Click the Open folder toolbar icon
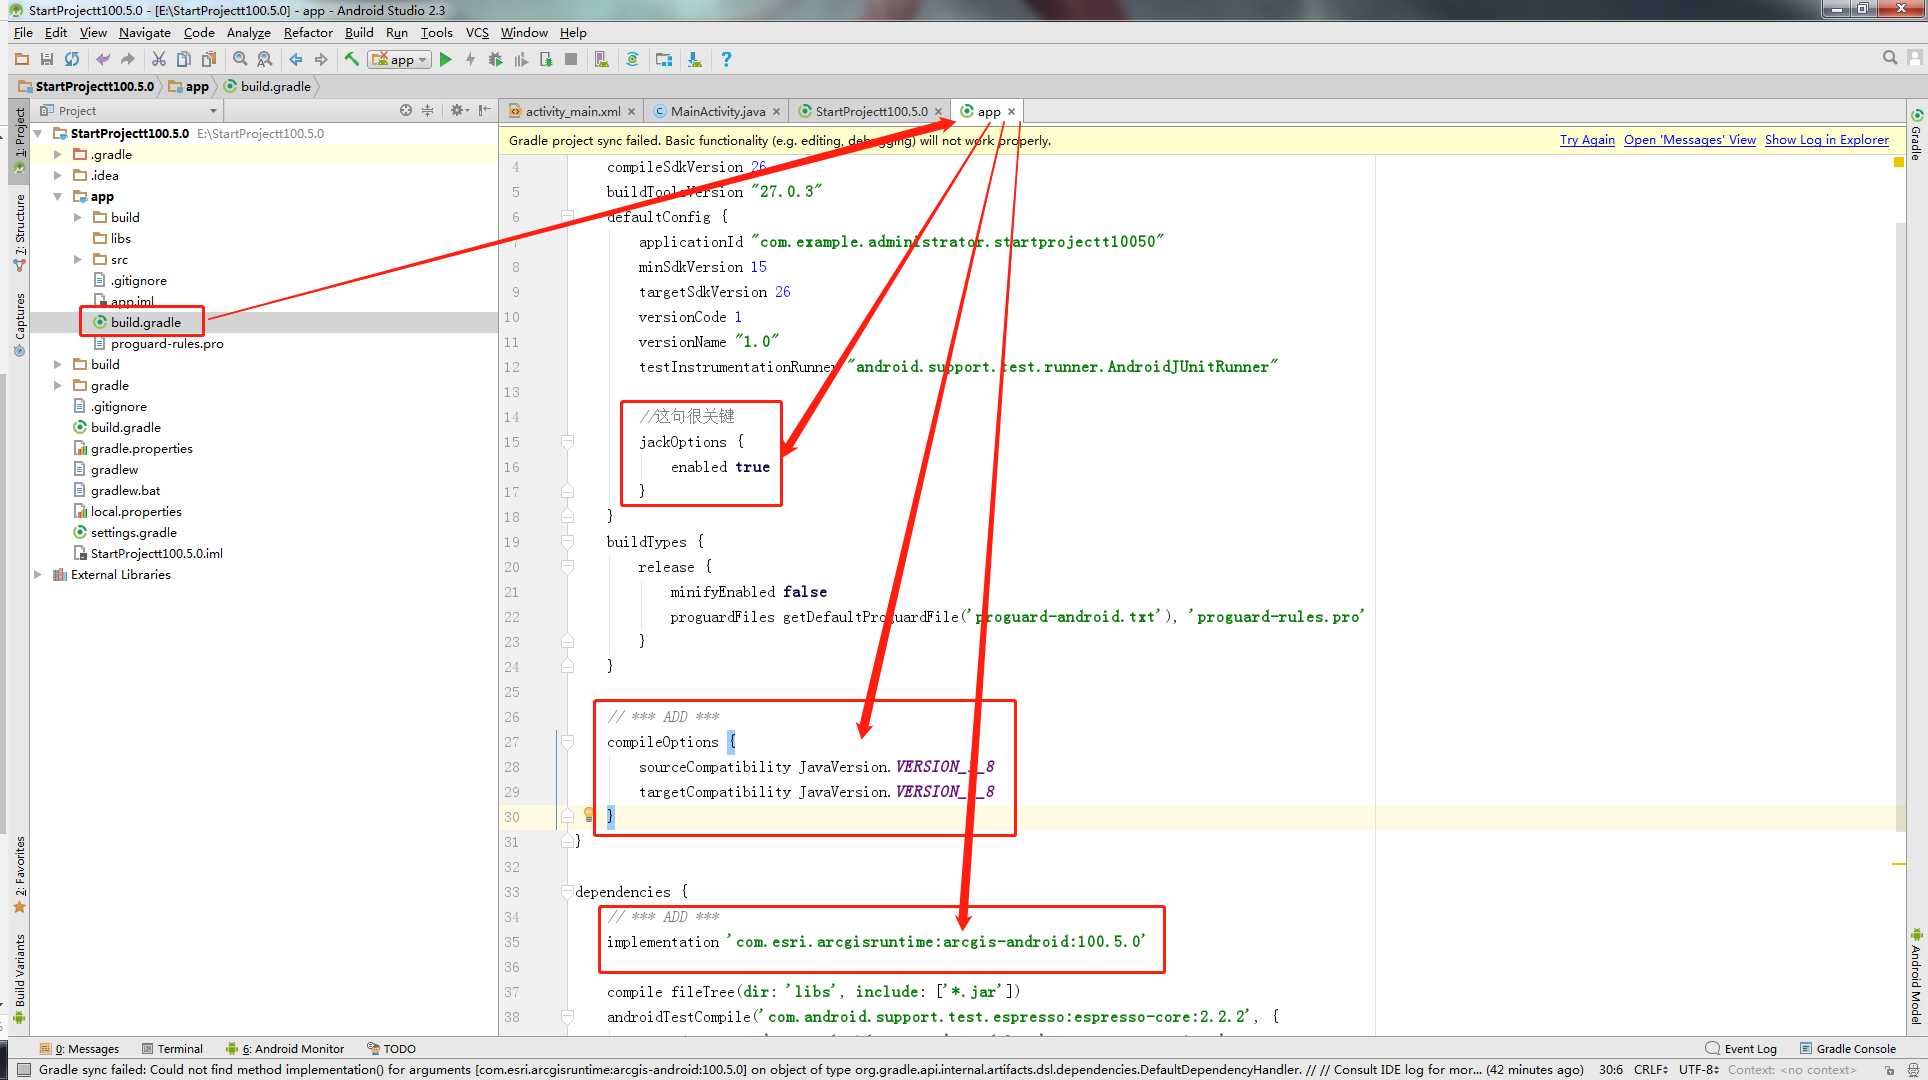Image resolution: width=1928 pixels, height=1080 pixels. coord(21,60)
